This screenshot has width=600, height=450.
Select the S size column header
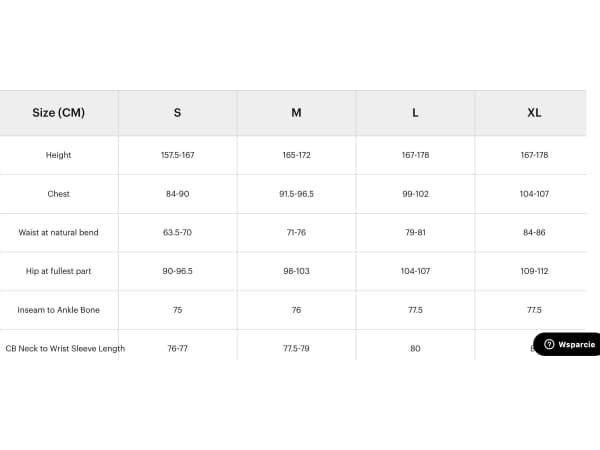[x=178, y=112]
